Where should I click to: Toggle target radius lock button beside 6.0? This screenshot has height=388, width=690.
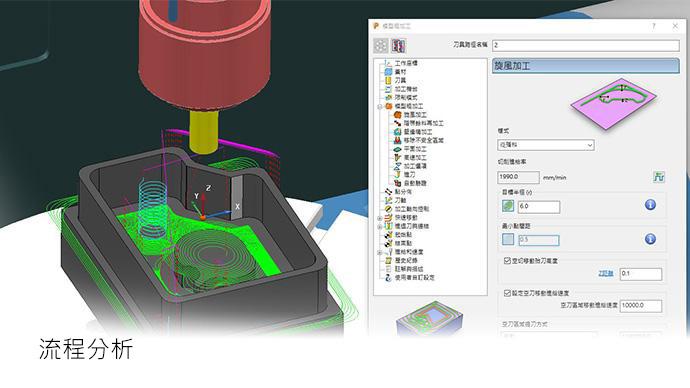coord(508,206)
